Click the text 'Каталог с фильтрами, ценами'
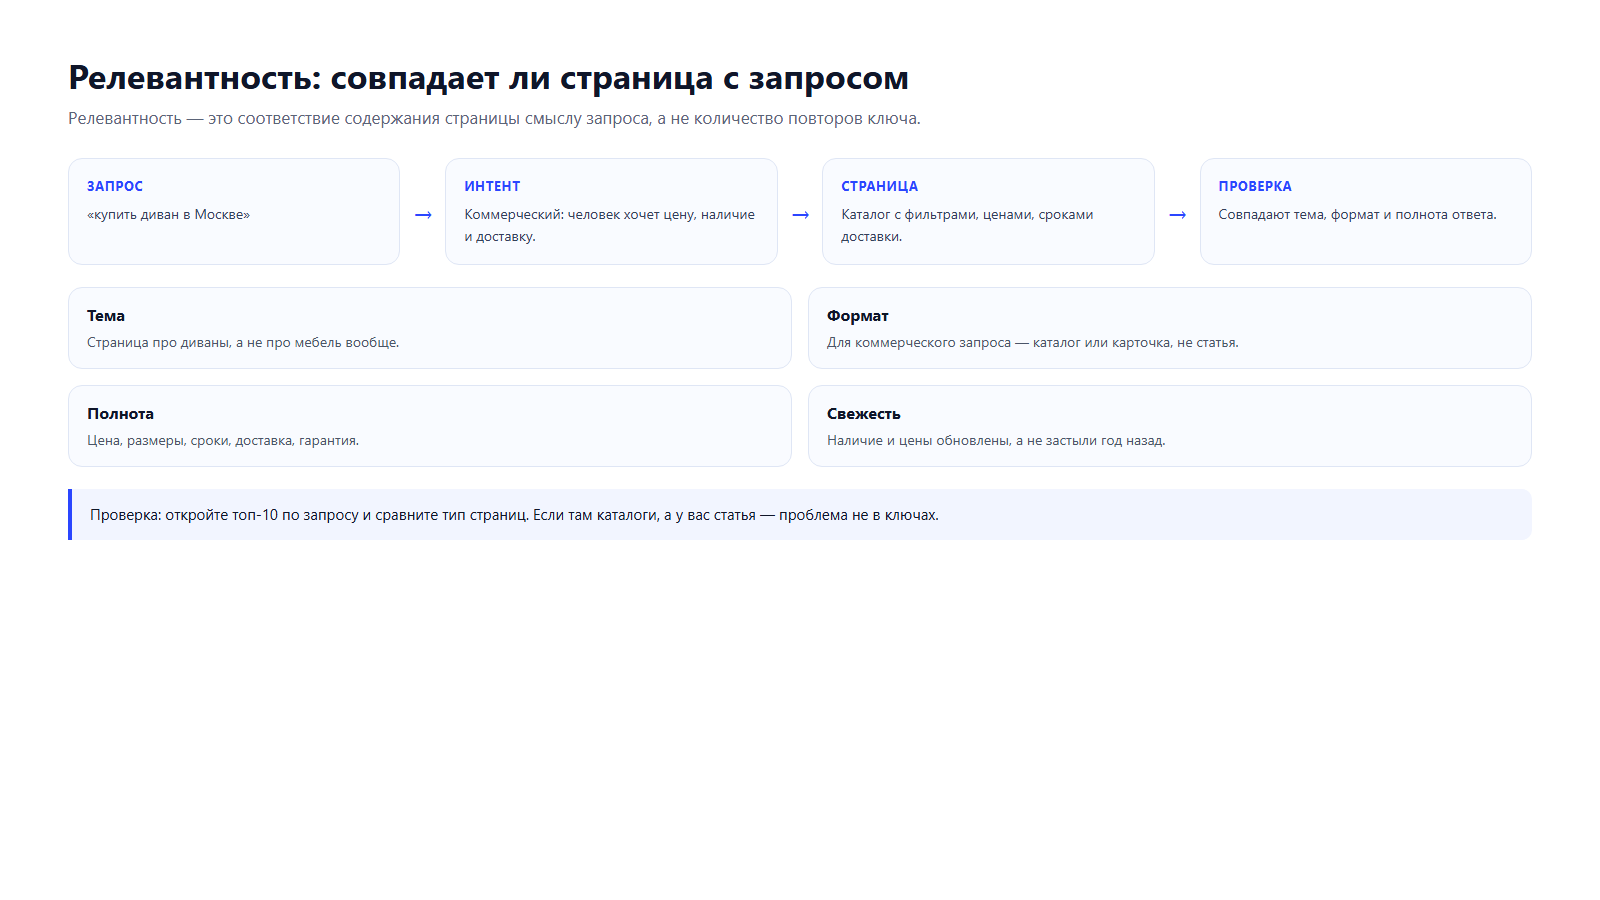The image size is (1600, 900). point(967,226)
